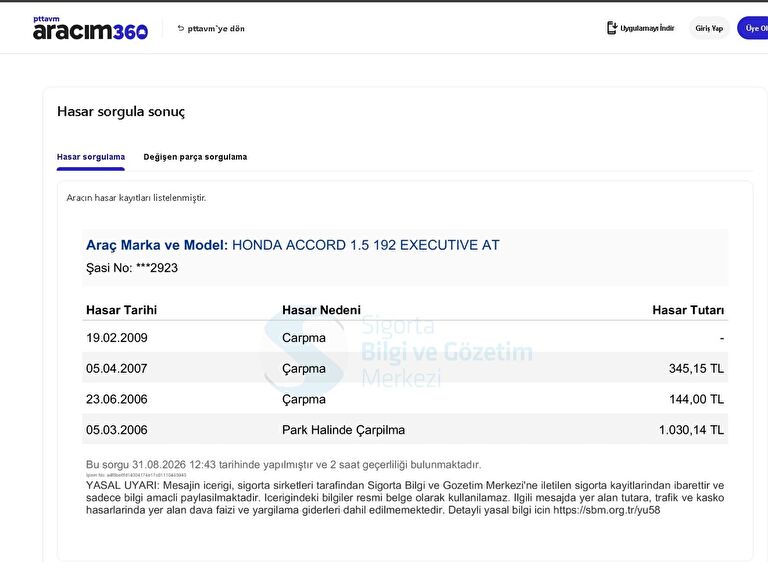Screen dimensions: 768x562
Task: Click the Aracın hasar kayıtları listelenmiştir text
Action: 136,198
